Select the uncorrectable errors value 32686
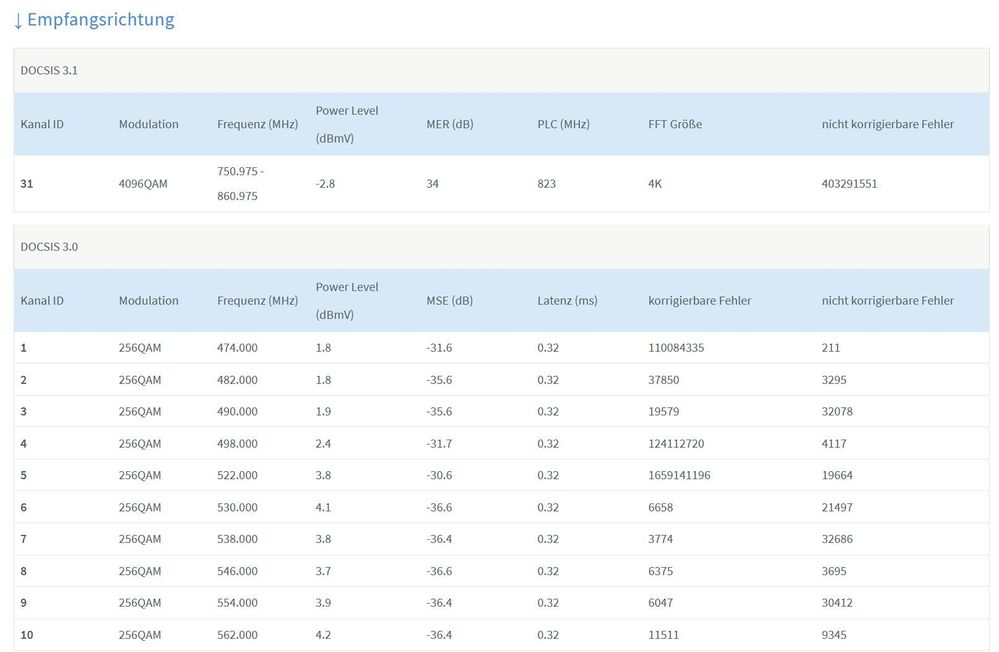Screen dimensions: 999x652 point(837,539)
